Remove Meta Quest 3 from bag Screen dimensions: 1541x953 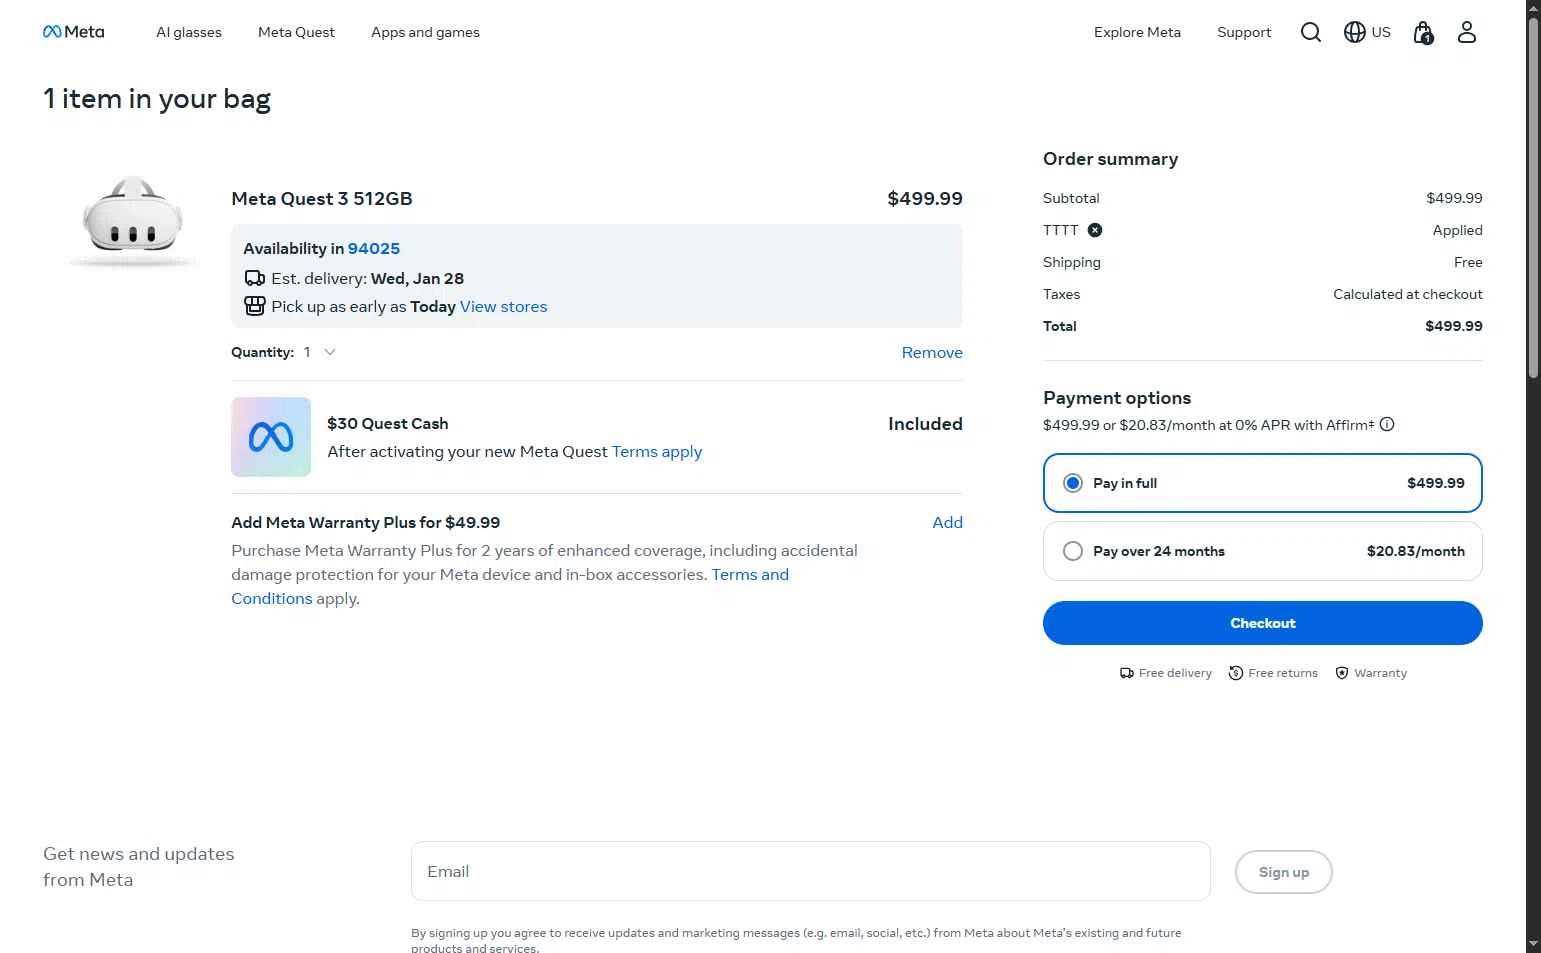(x=932, y=352)
